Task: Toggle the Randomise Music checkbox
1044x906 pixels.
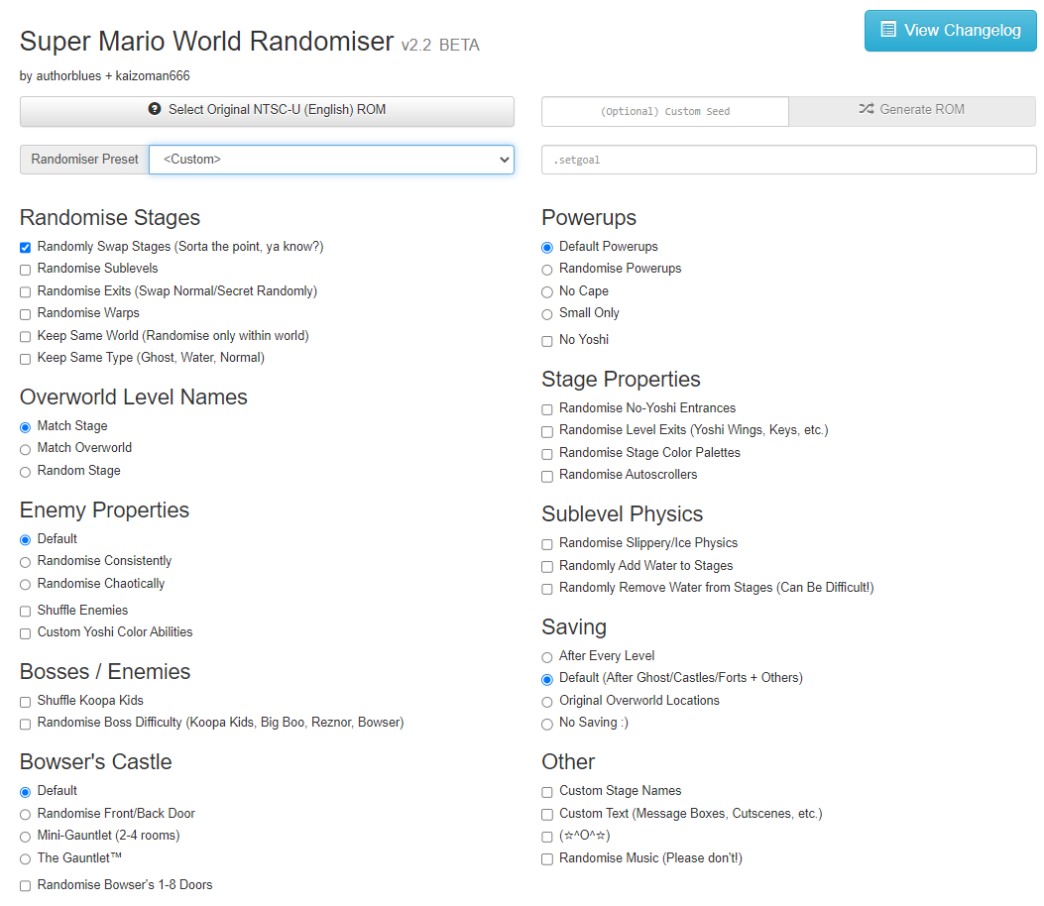Action: tap(547, 859)
